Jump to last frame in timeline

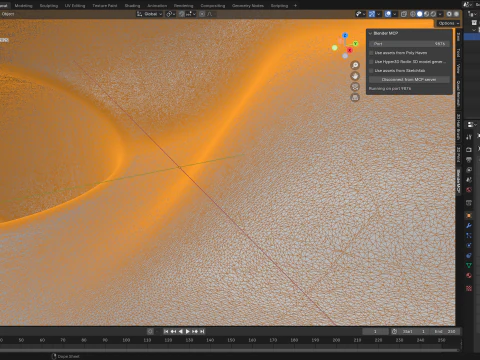coord(202,331)
